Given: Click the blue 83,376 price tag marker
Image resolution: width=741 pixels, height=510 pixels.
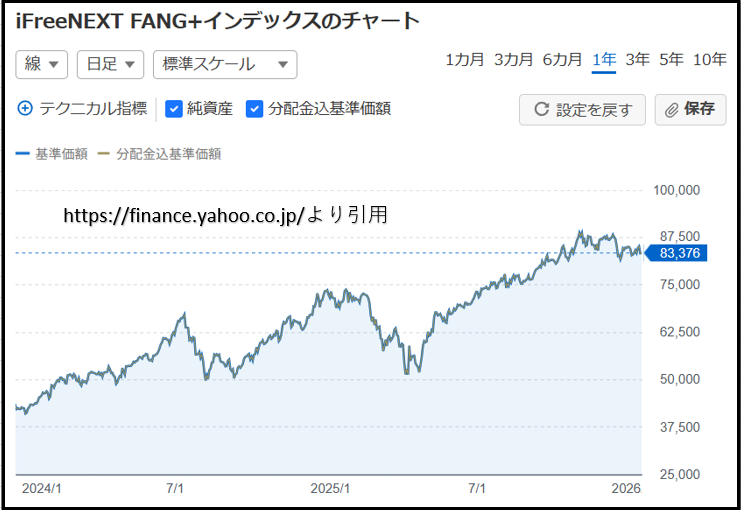Looking at the screenshot, I should point(681,253).
